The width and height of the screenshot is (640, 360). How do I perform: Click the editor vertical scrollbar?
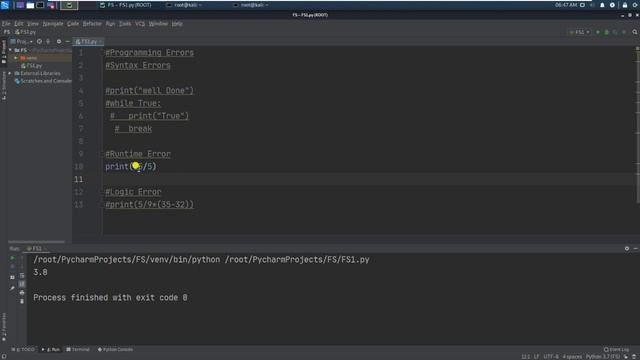638,124
